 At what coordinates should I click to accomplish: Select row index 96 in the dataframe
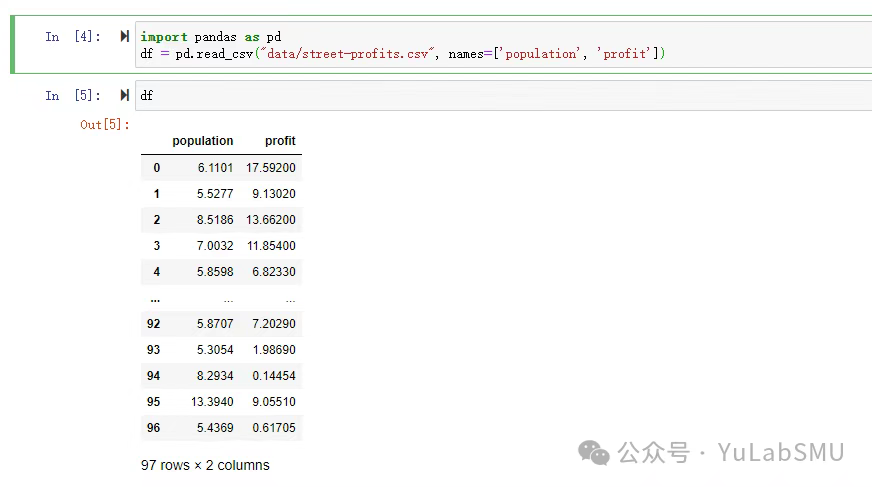pos(153,428)
